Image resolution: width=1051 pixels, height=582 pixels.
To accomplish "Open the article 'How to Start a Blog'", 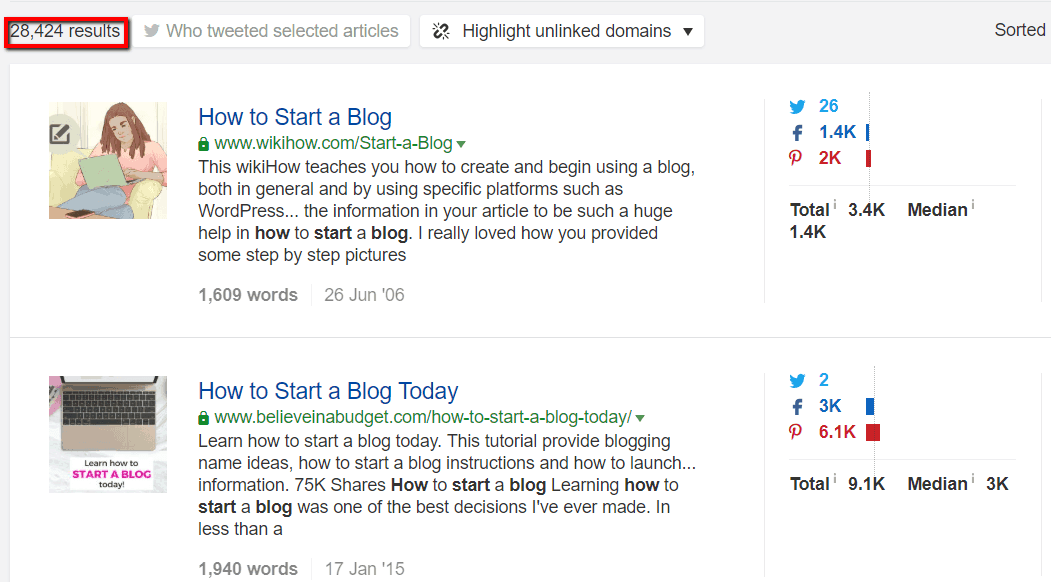I will (x=295, y=117).
